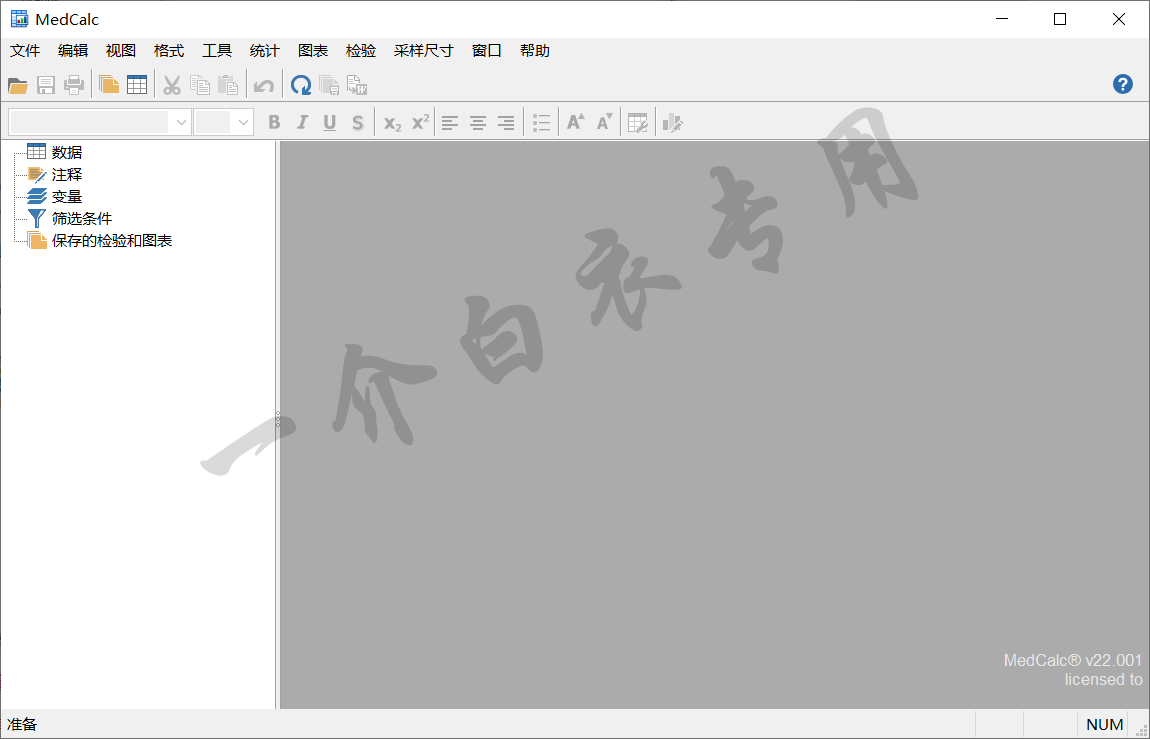Screen dimensions: 1150x739
Task: Toggle bold formatting
Action: [x=274, y=123]
